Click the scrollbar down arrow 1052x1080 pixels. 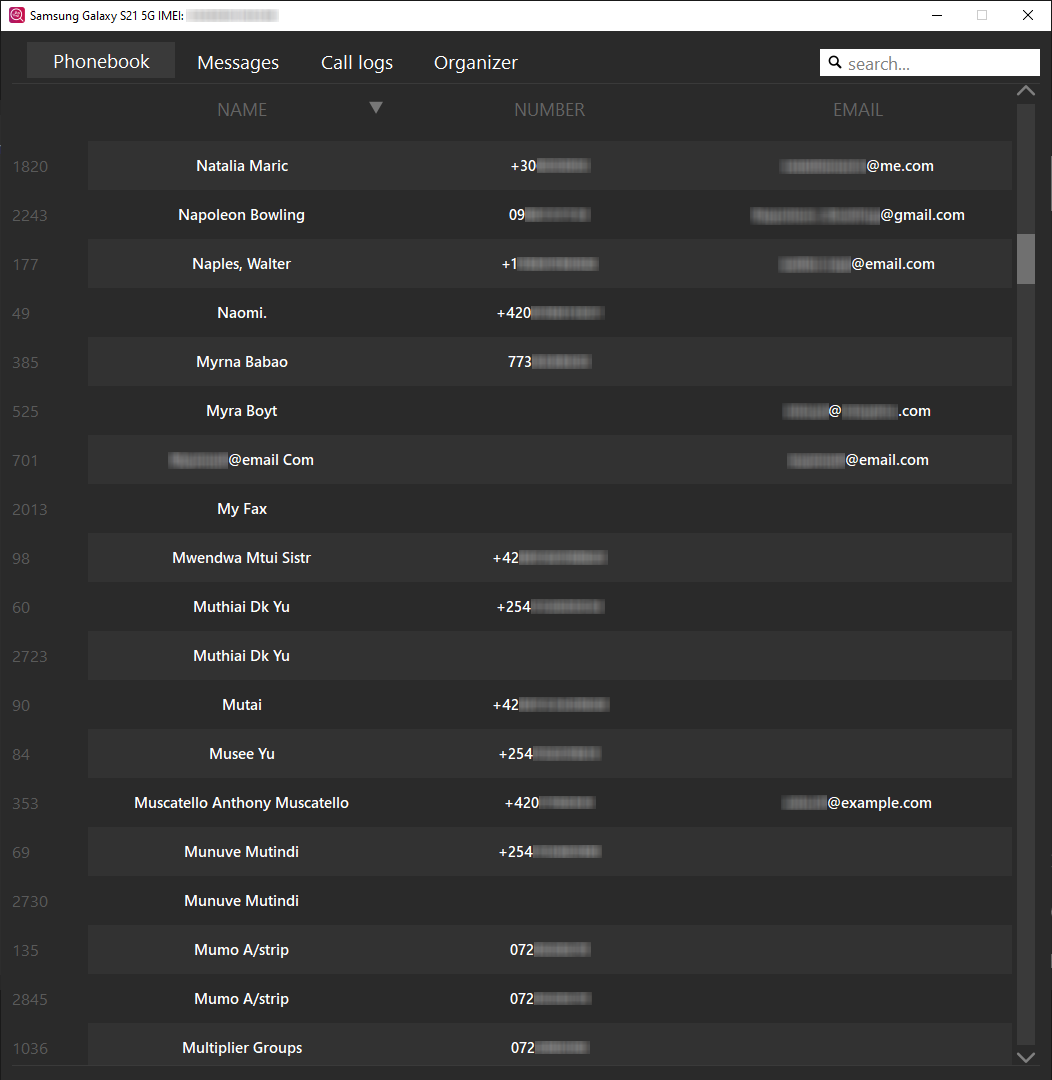[x=1025, y=1057]
